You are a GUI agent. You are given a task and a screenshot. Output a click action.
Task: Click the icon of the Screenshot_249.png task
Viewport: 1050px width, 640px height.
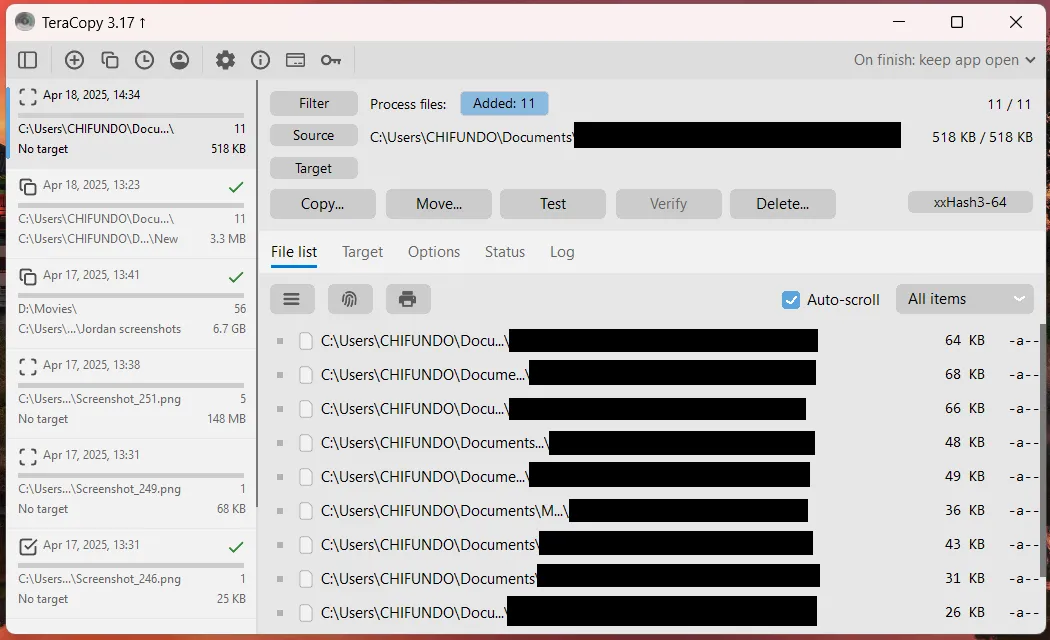27,456
